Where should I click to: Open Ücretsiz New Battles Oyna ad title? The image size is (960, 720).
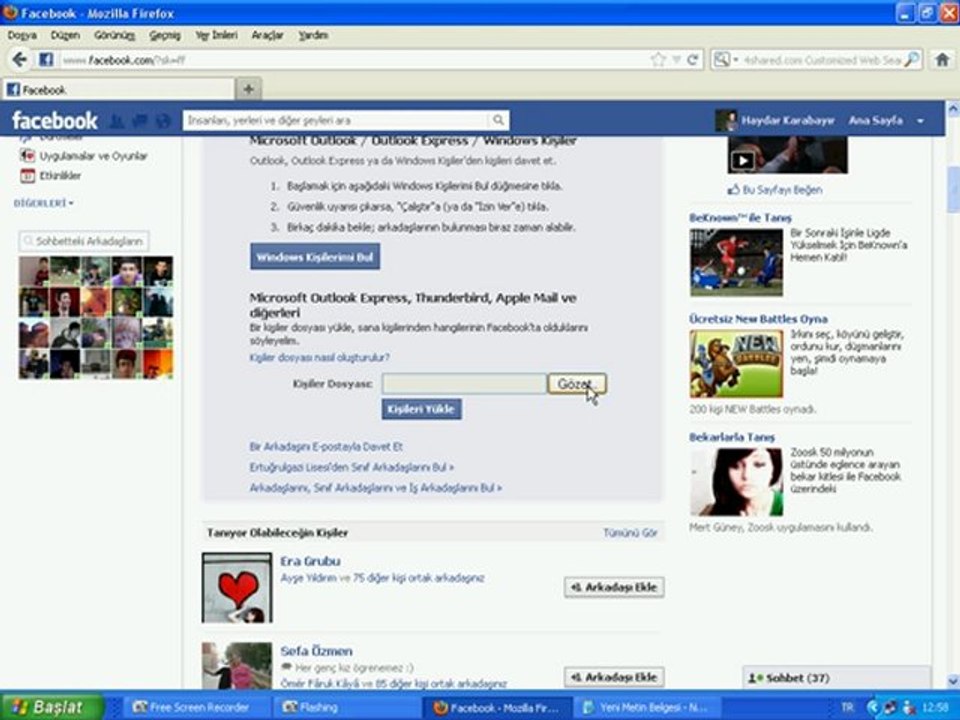(758, 319)
